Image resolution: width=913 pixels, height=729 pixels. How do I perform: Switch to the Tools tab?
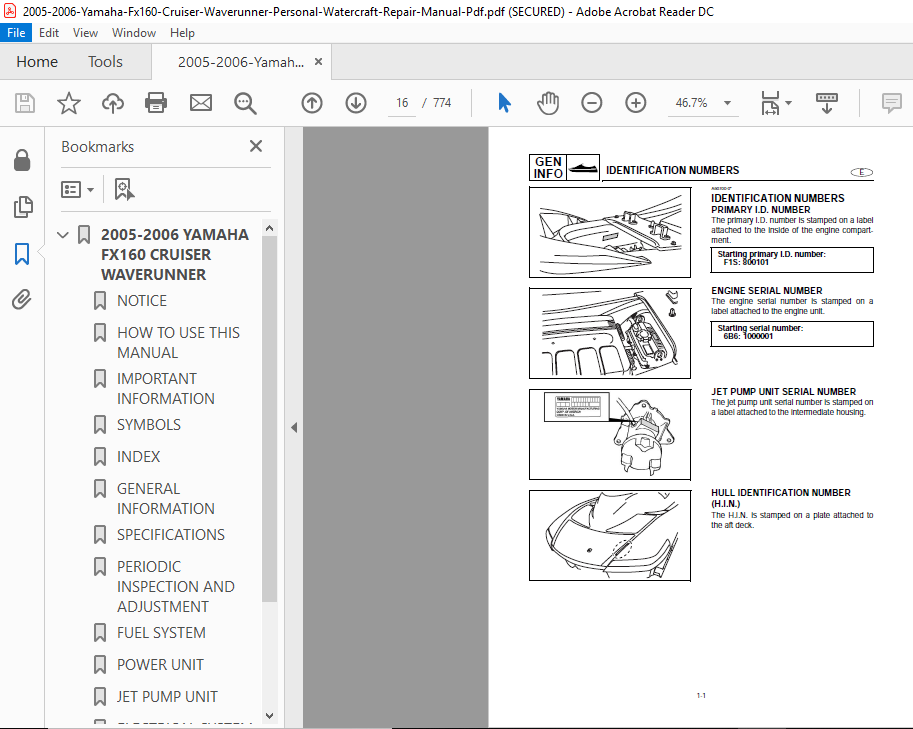(x=105, y=62)
